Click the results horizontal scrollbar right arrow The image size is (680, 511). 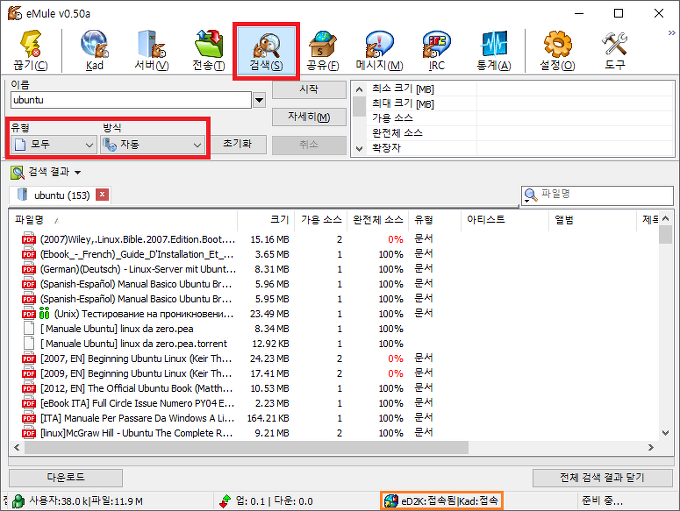click(x=651, y=447)
